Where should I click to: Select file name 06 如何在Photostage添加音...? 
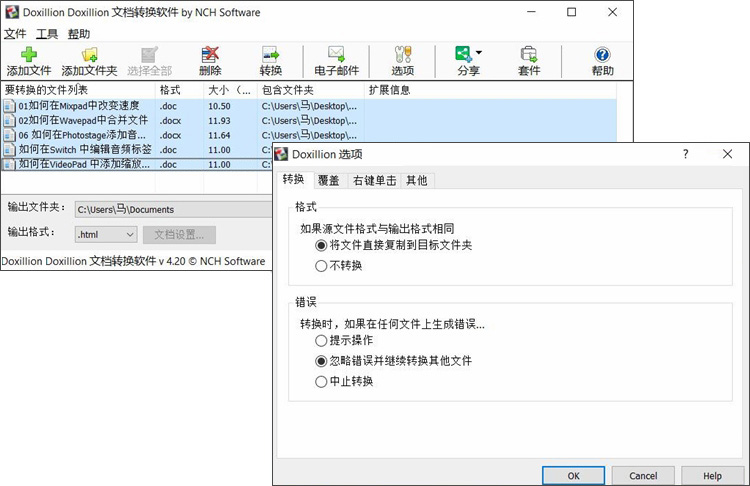[82, 135]
